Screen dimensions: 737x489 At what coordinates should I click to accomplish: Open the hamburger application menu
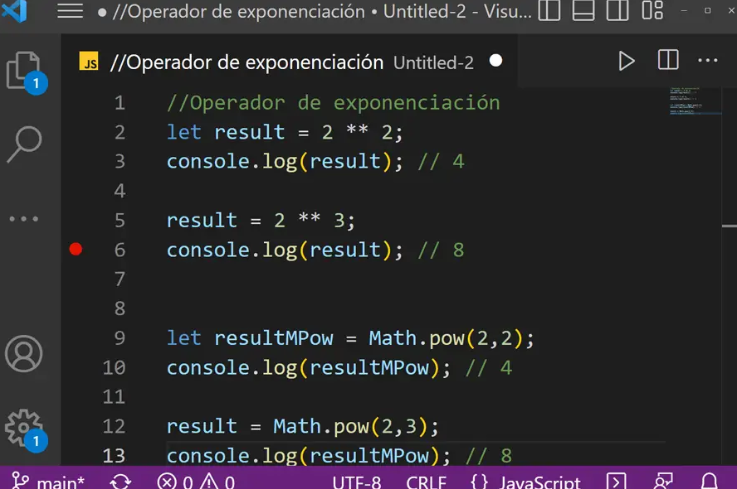tap(70, 10)
